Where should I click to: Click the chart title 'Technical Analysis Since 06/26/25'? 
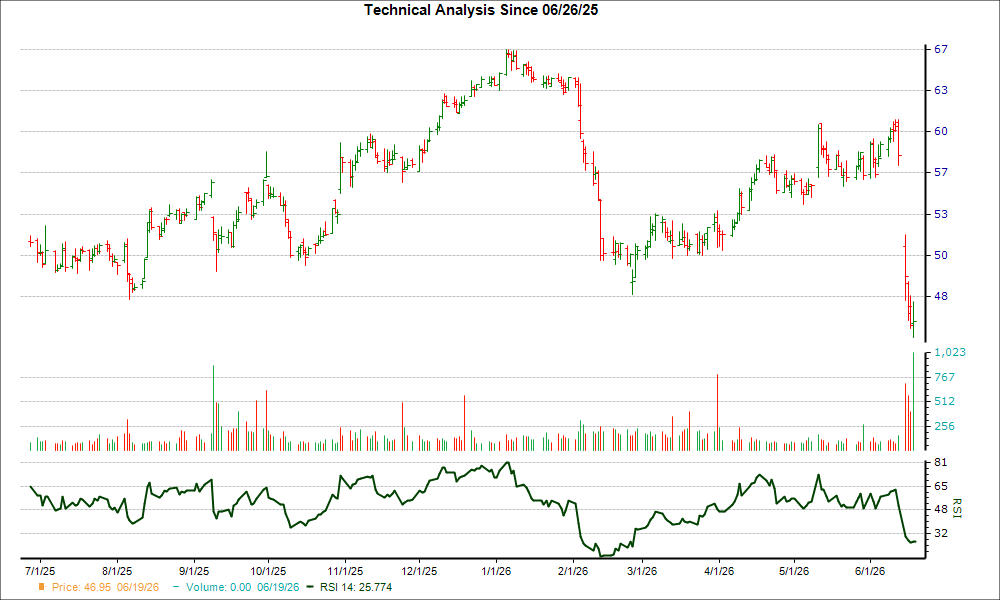(481, 10)
